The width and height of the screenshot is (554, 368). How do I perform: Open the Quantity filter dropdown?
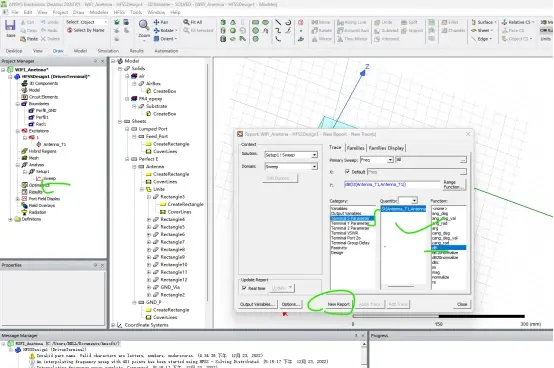point(414,201)
